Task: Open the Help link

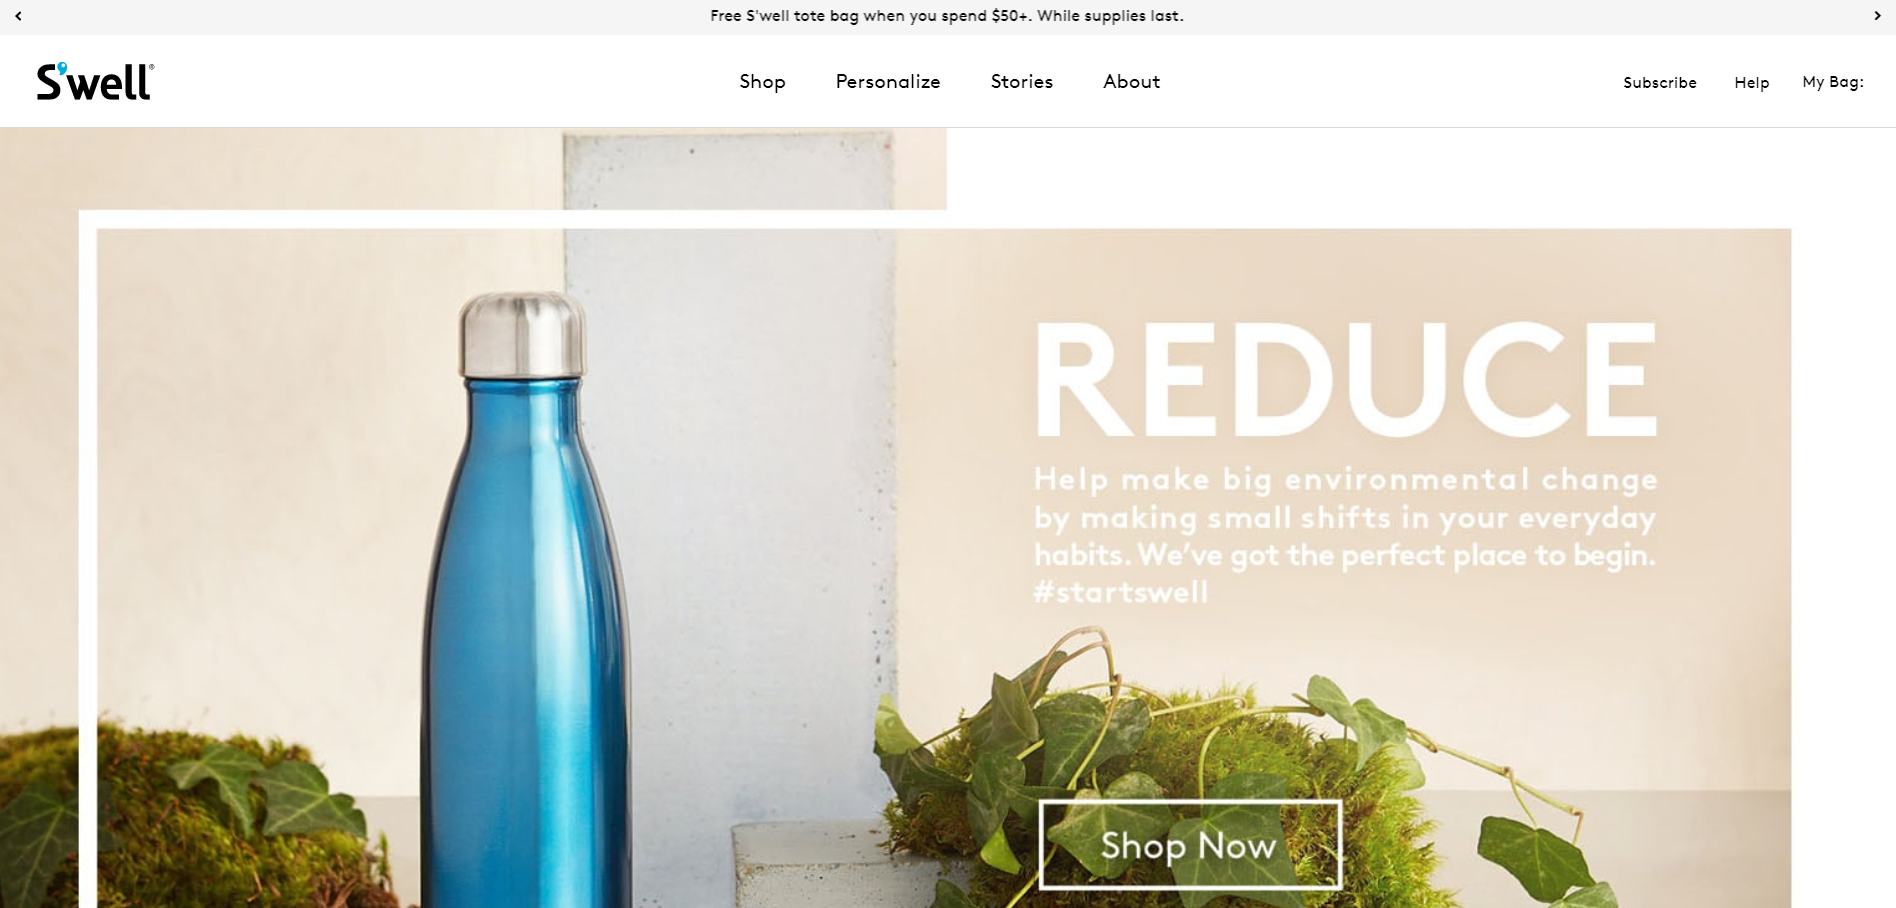Action: pos(1752,83)
